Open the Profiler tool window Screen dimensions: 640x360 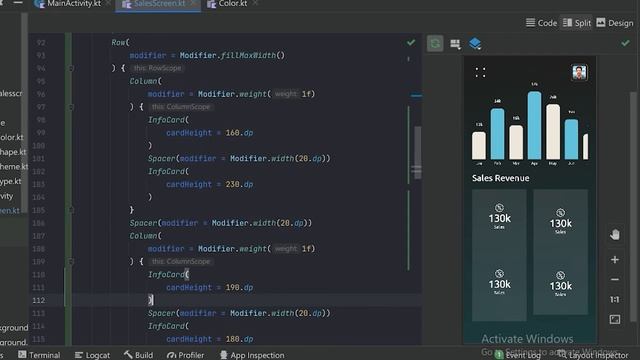(x=185, y=355)
